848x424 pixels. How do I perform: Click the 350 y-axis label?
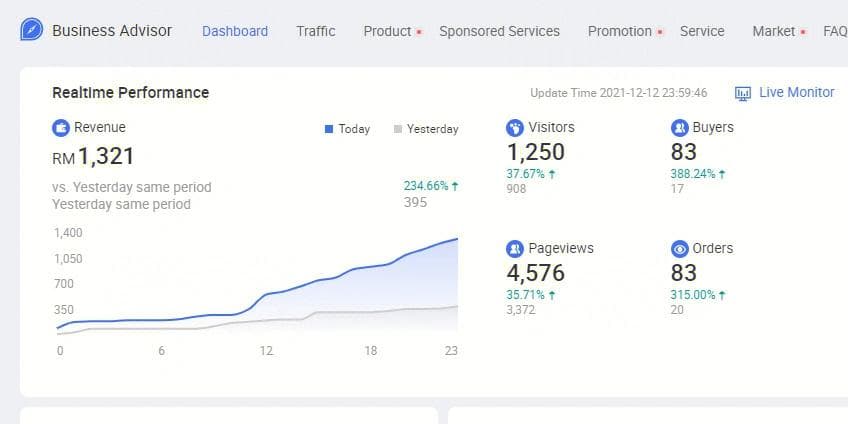click(63, 310)
